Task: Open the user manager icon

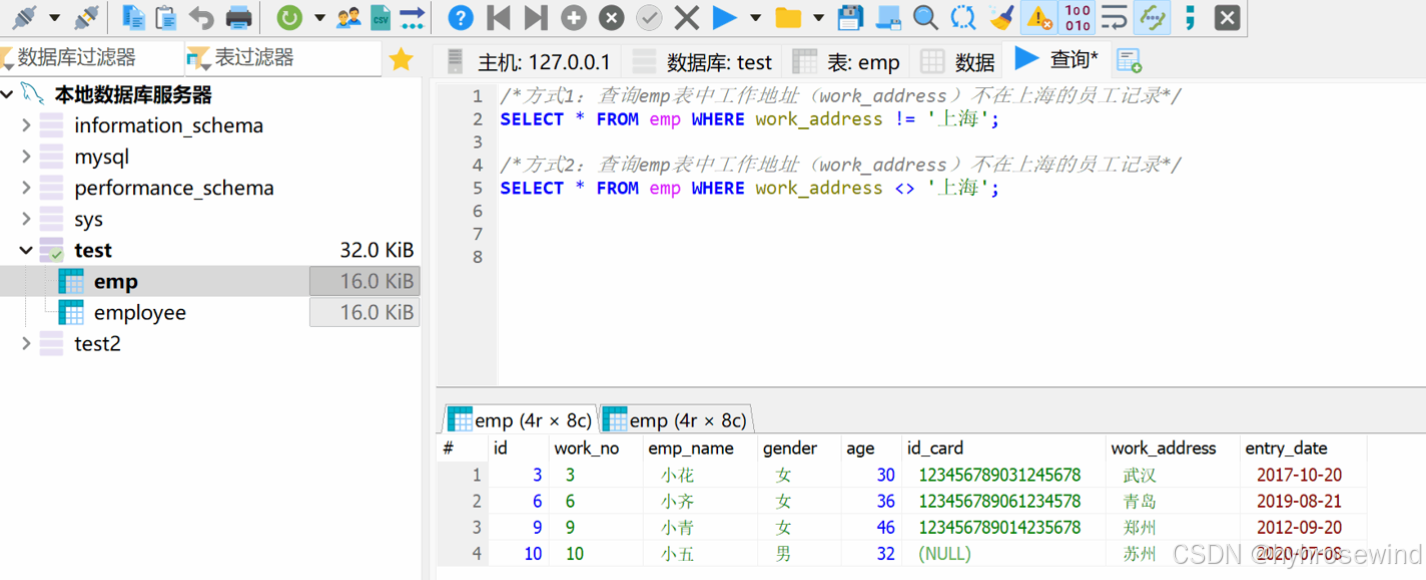Action: [x=348, y=17]
